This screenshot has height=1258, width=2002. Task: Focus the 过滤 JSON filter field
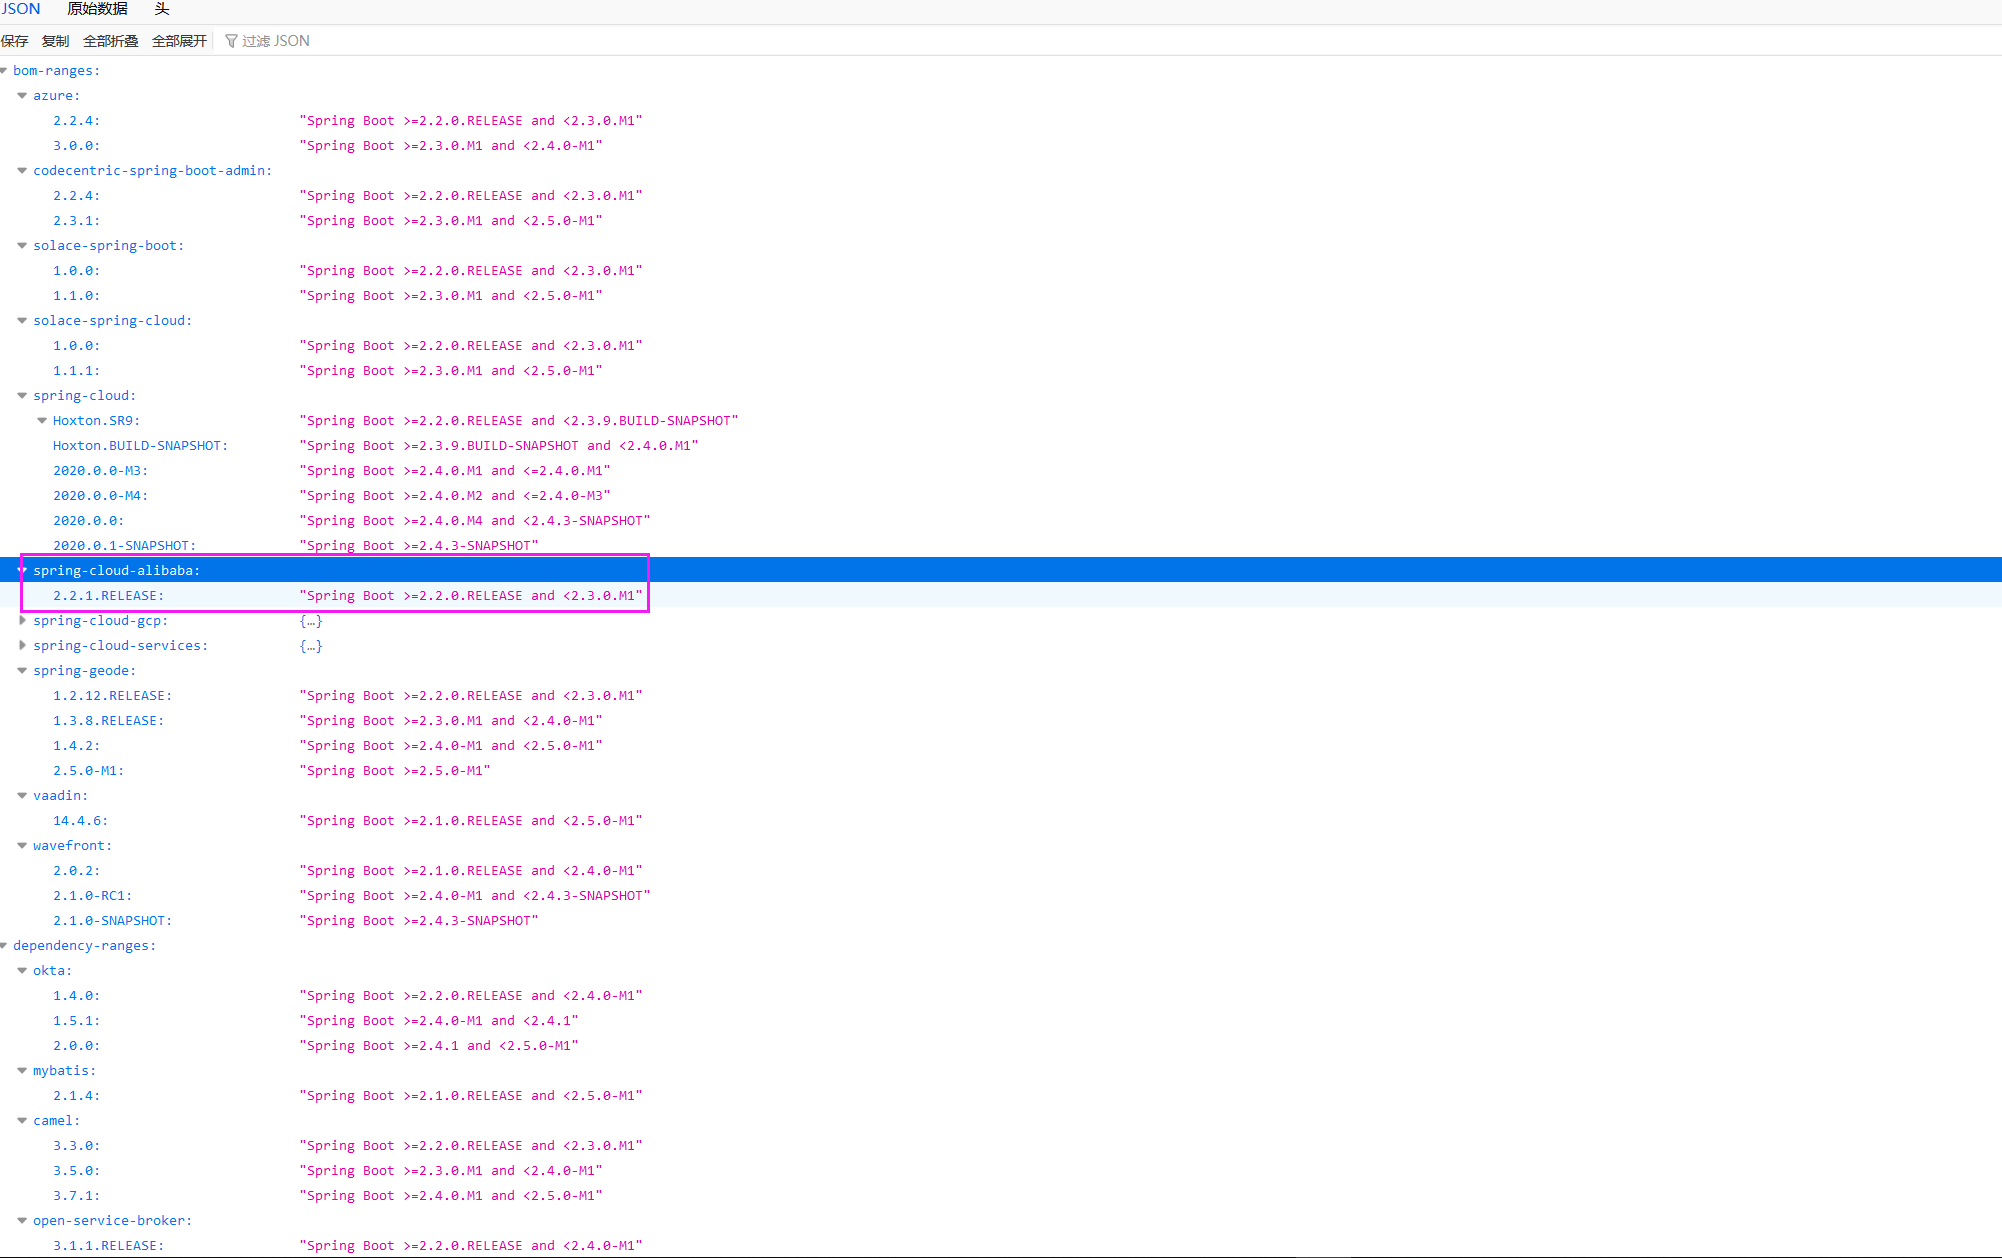pos(276,41)
